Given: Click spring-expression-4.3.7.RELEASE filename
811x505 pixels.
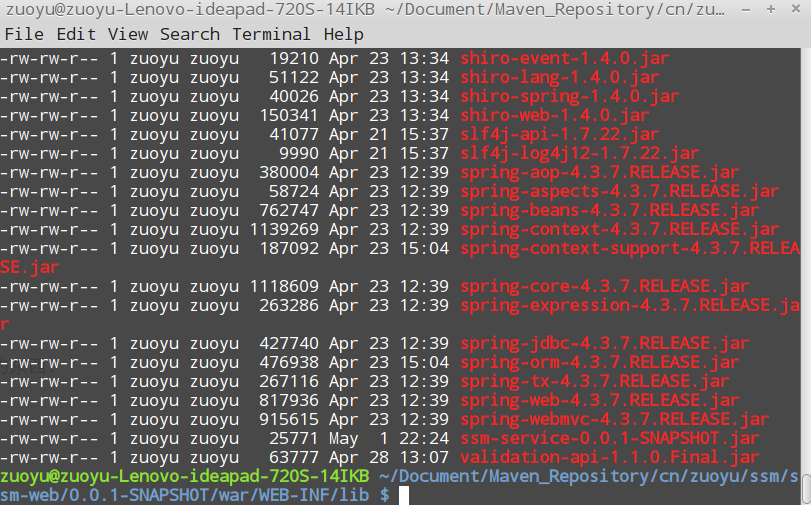Looking at the screenshot, I should [629, 306].
